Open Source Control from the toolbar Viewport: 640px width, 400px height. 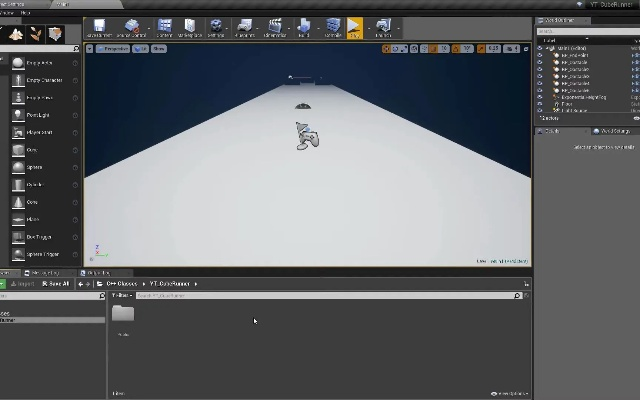point(131,28)
